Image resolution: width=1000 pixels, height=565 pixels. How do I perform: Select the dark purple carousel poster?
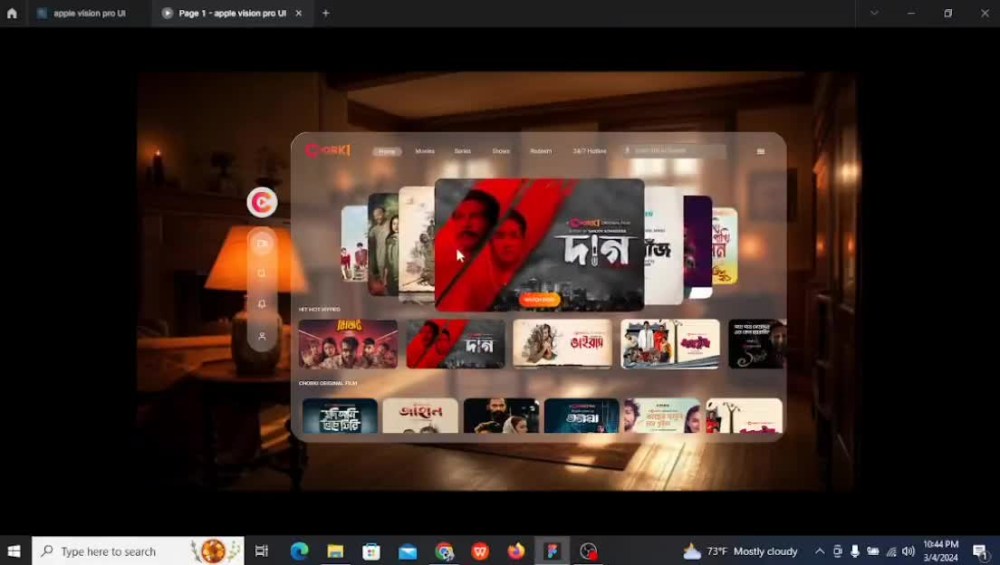(x=698, y=246)
